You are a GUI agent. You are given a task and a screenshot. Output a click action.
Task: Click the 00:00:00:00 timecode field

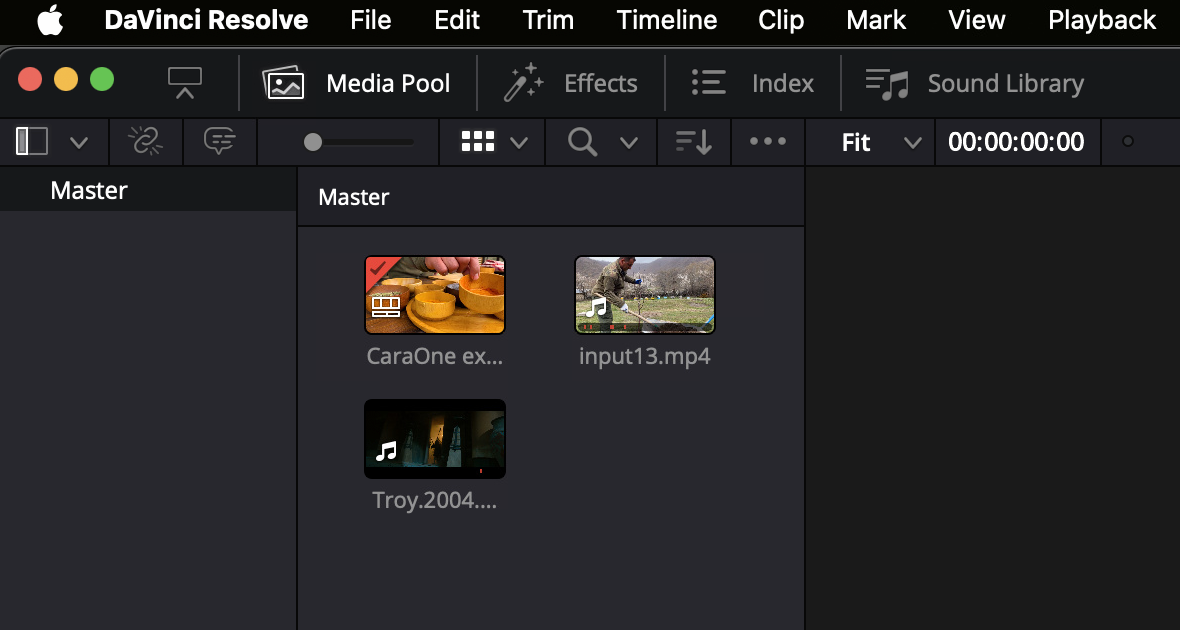tap(1016, 142)
